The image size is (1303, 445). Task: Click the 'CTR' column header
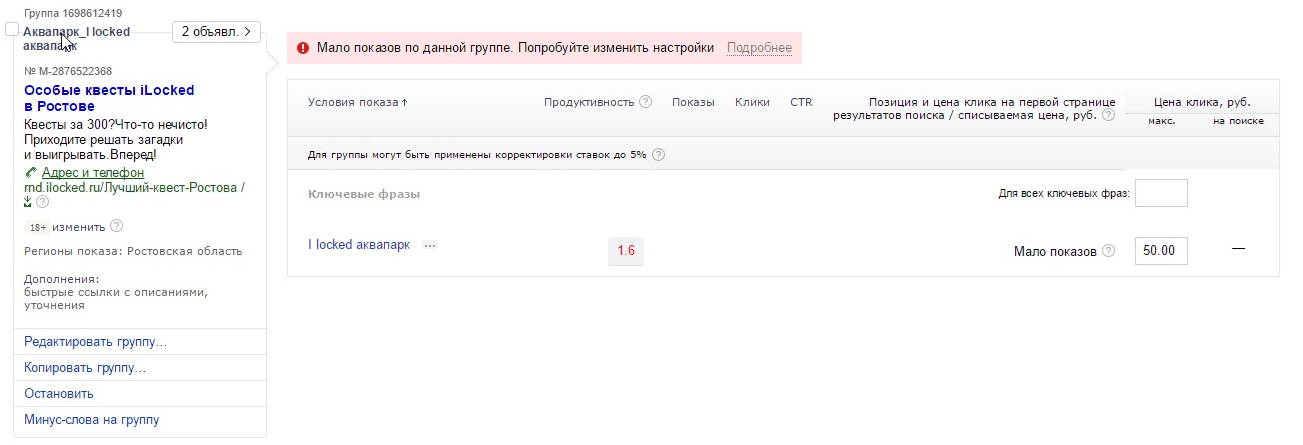[x=801, y=102]
